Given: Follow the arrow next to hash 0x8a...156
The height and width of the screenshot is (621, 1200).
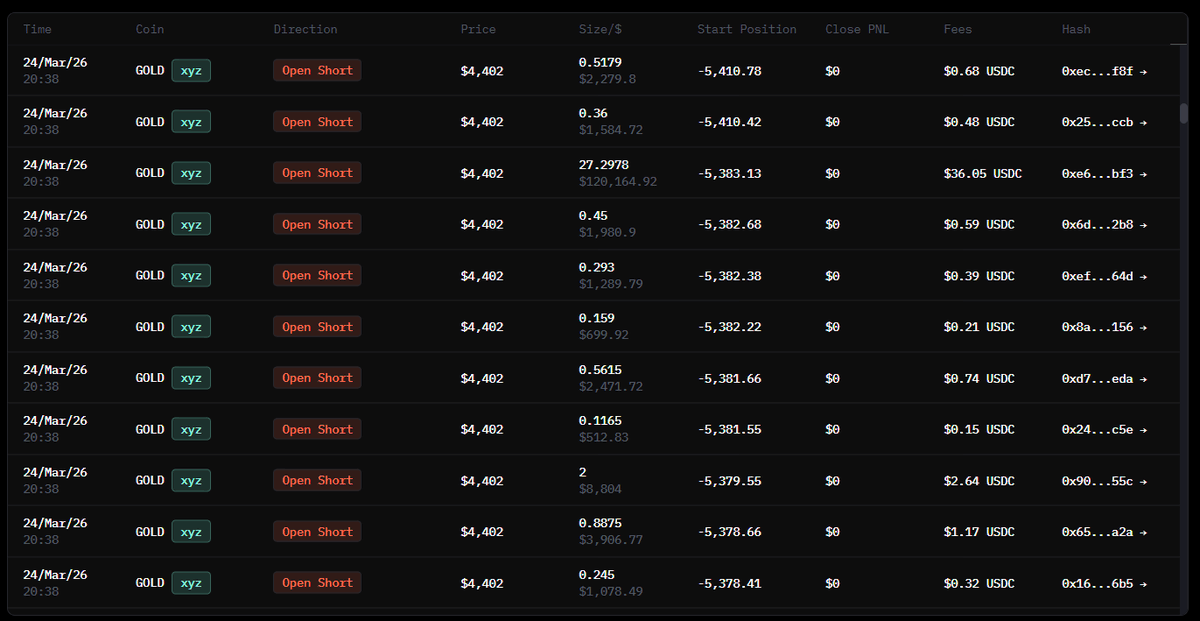Looking at the screenshot, I should point(1143,328).
